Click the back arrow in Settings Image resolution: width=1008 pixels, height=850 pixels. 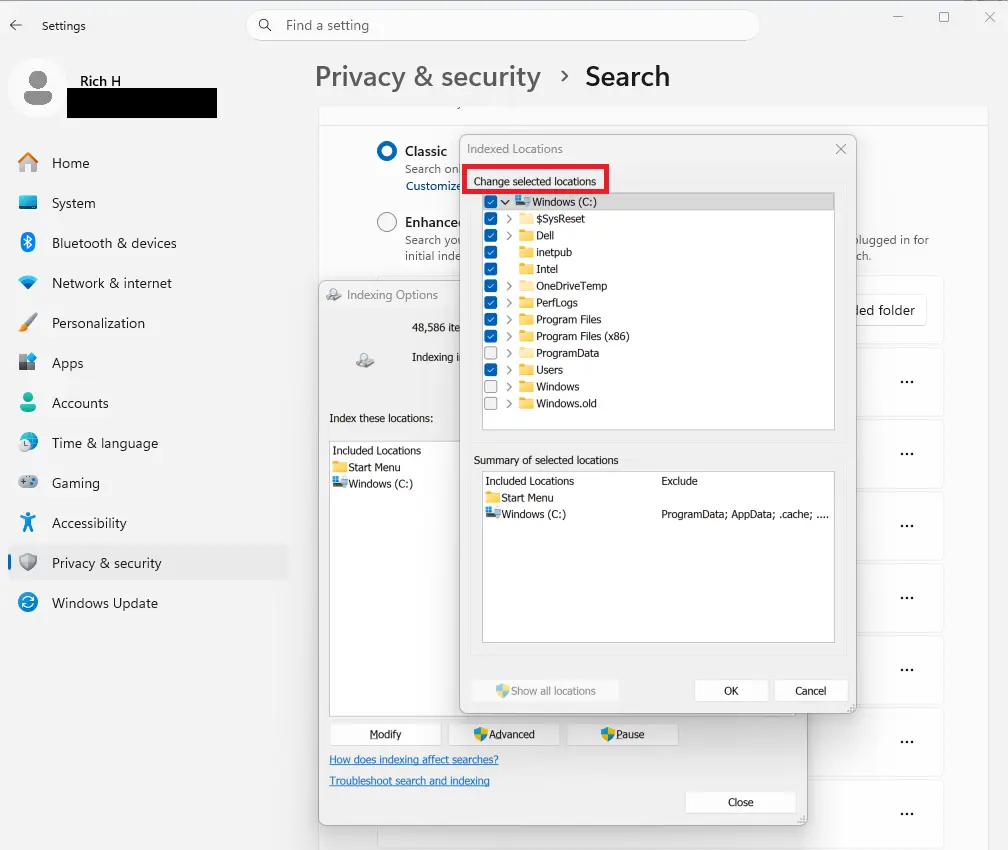coord(16,25)
